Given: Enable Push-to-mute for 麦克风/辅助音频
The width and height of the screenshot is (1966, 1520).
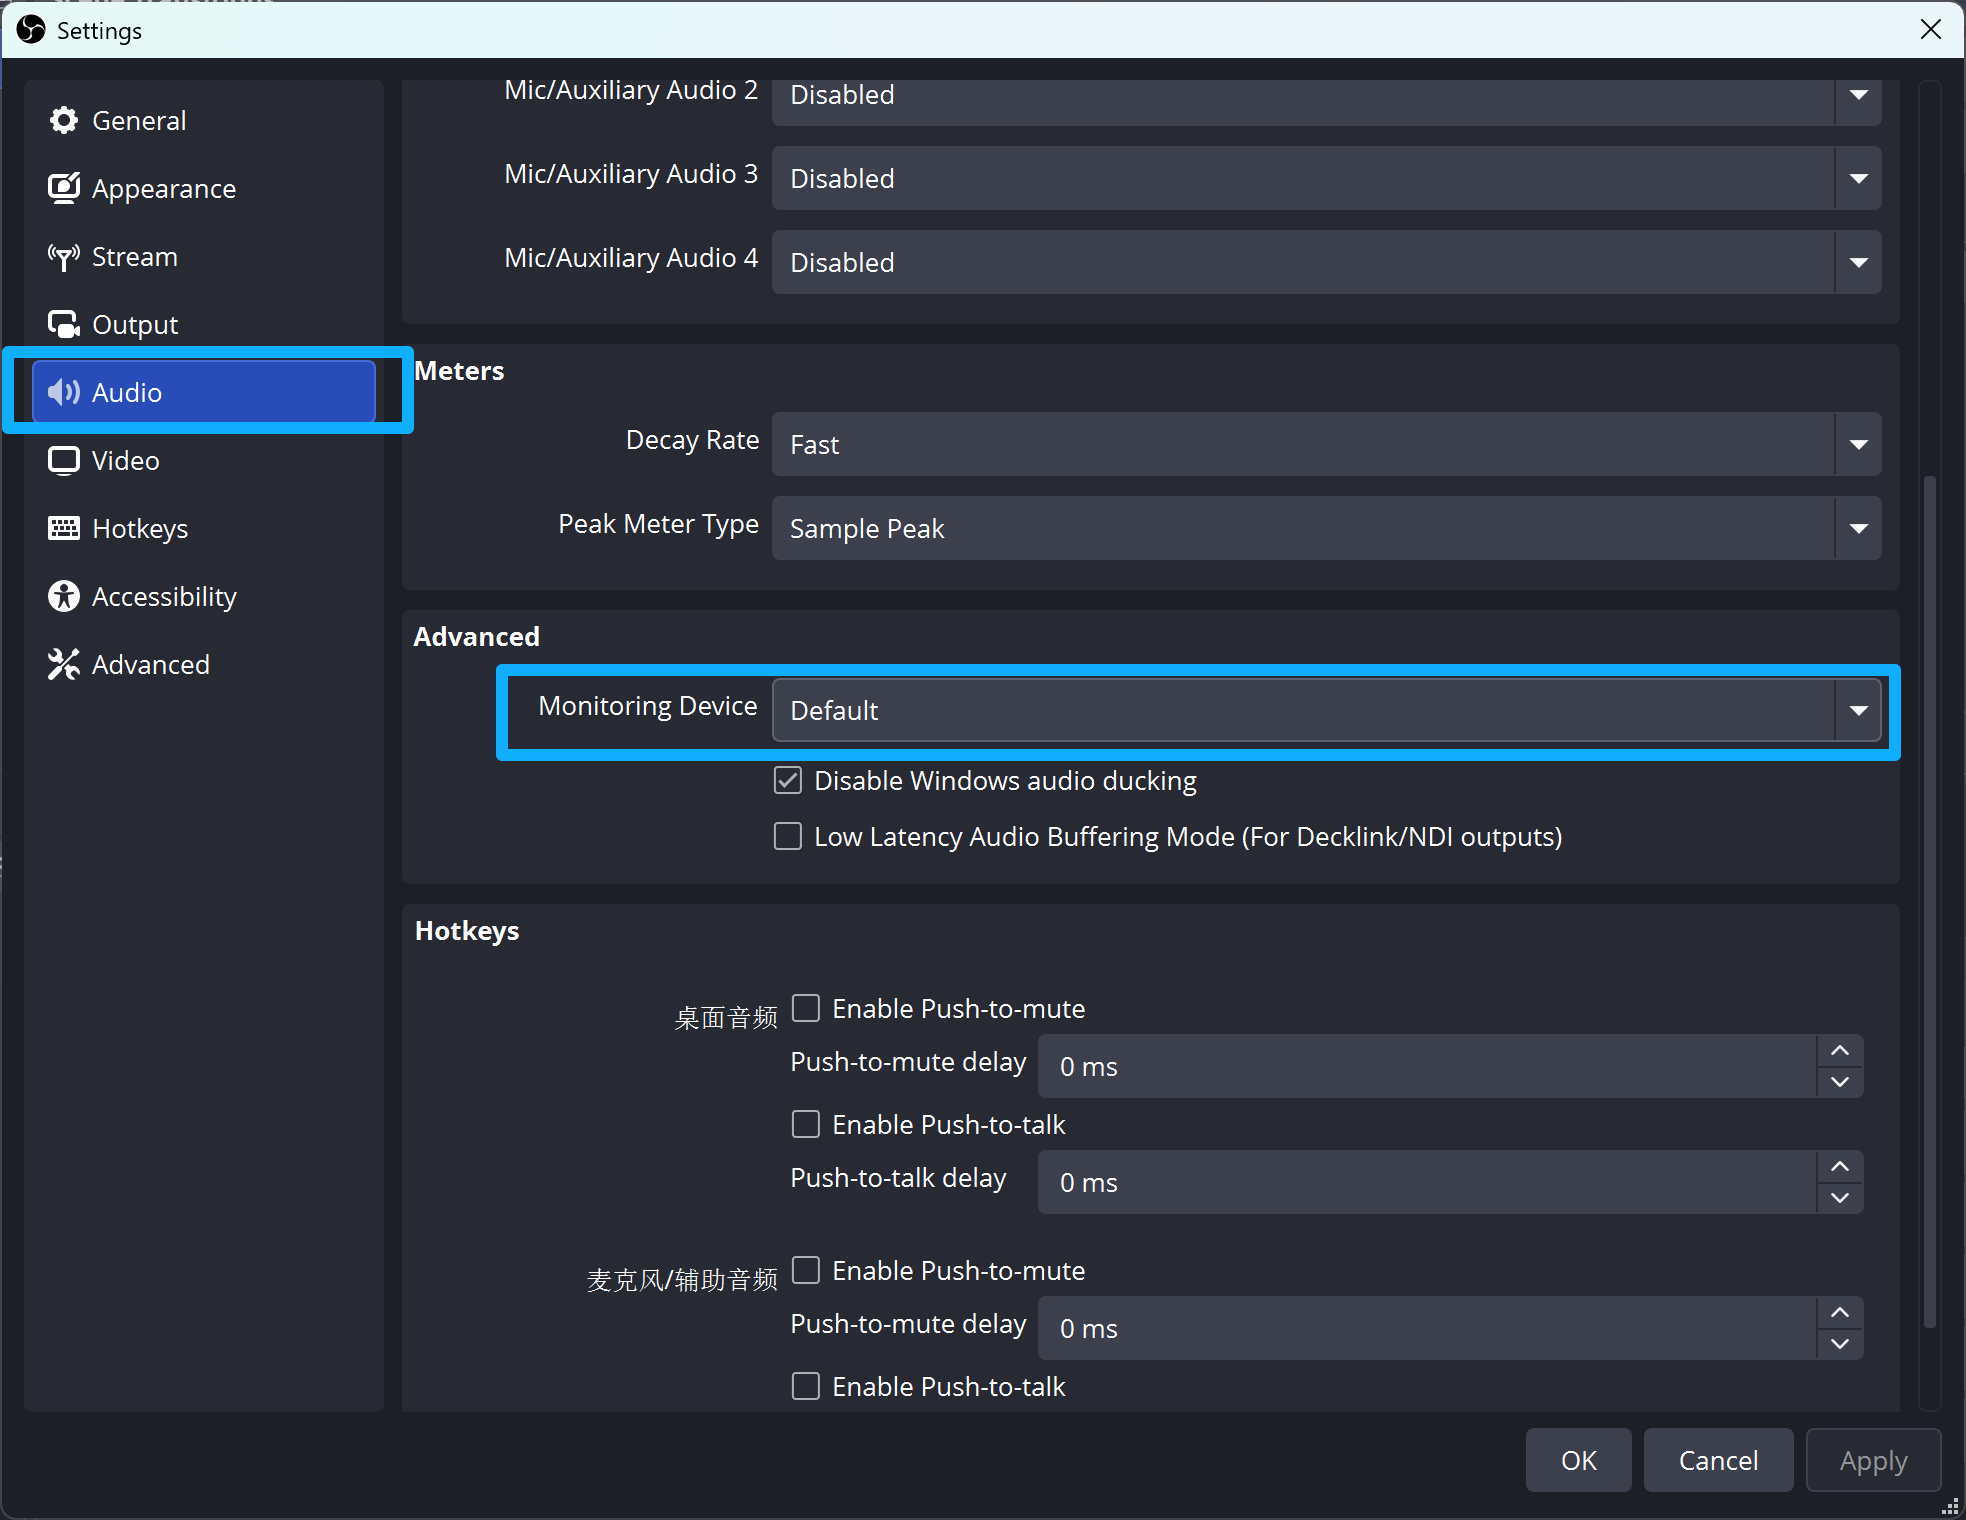Looking at the screenshot, I should pos(806,1270).
